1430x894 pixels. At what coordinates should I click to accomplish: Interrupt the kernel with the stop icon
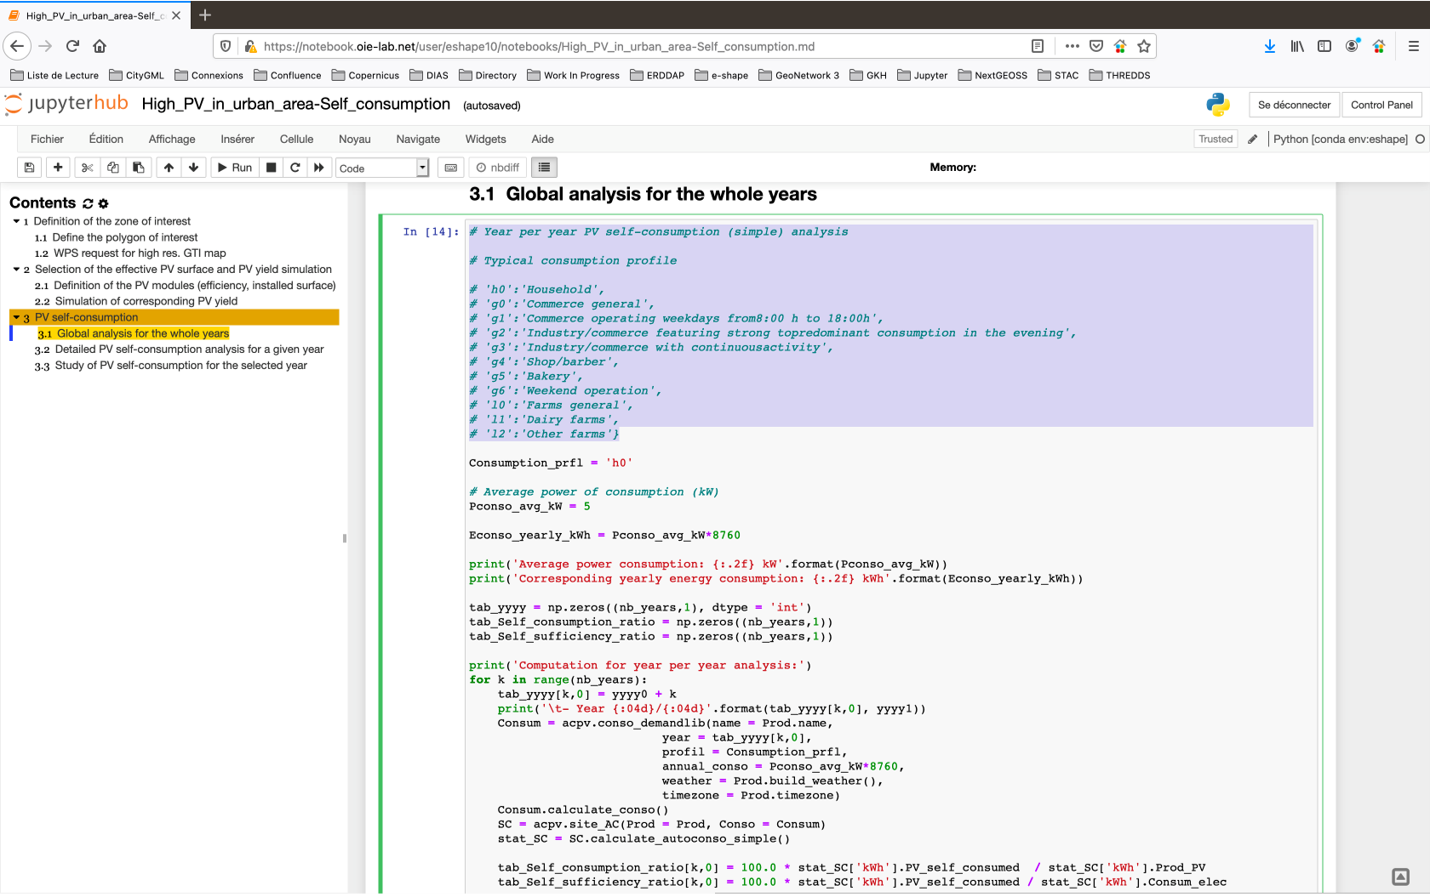pos(269,167)
